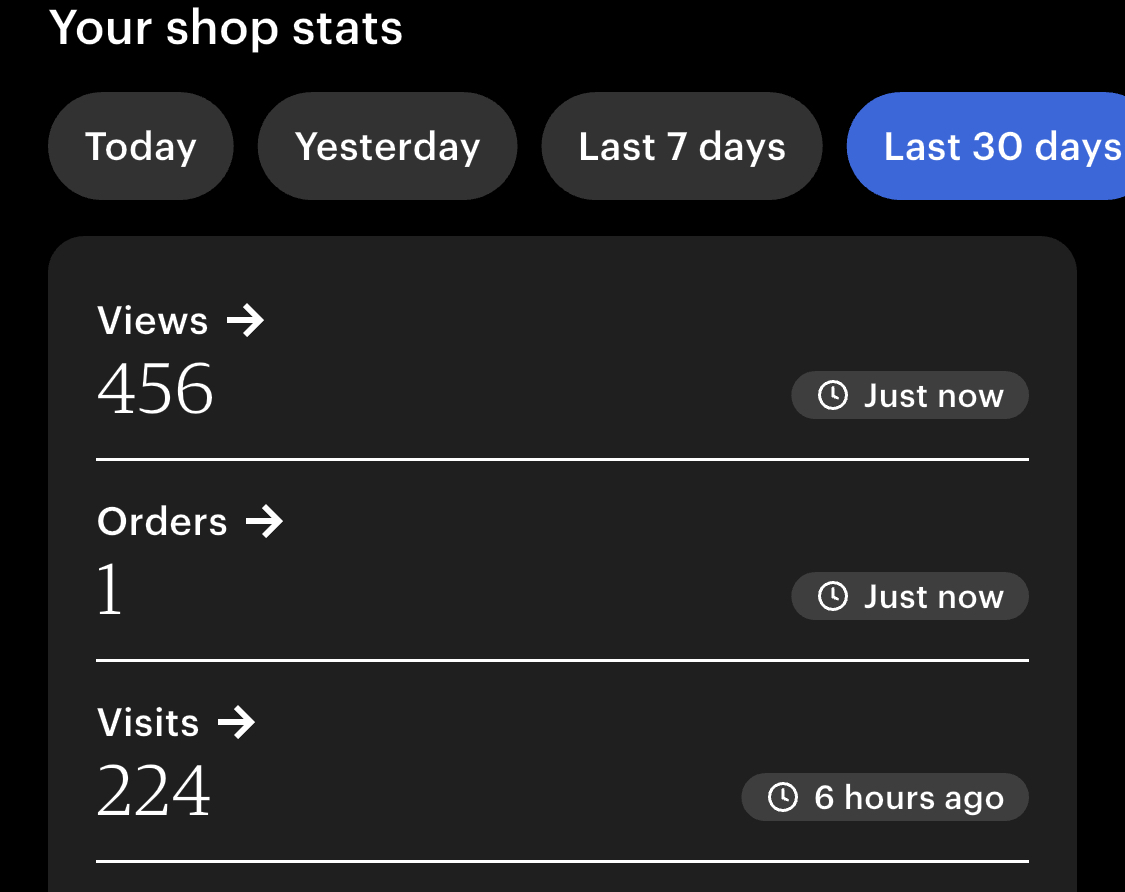Open the Visits stats detail link

click(x=149, y=723)
